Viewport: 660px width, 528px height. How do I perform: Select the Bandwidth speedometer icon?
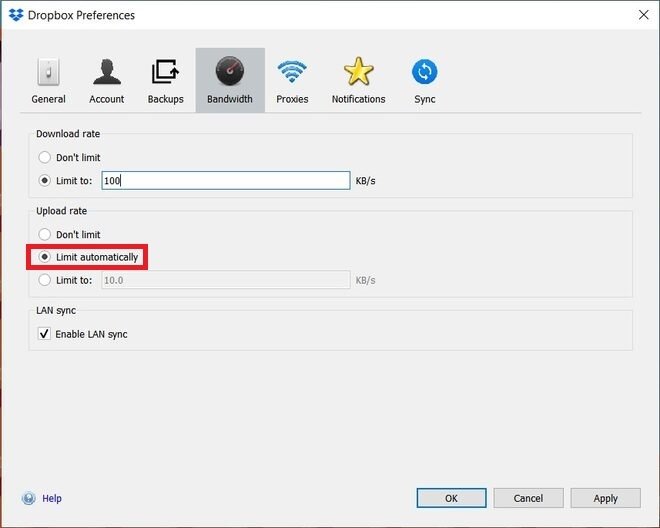[230, 71]
